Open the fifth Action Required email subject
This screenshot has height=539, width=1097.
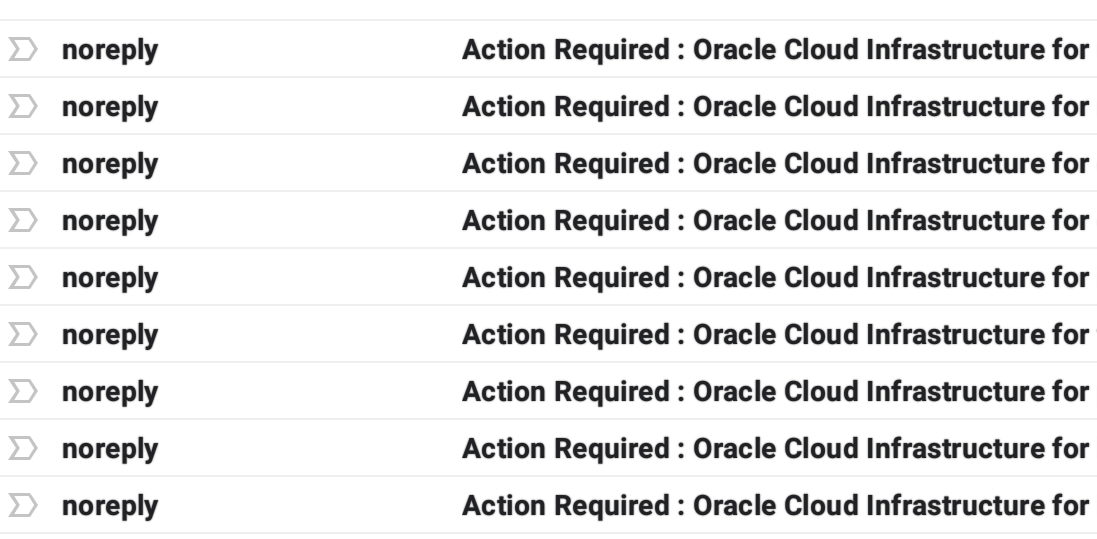tap(775, 278)
